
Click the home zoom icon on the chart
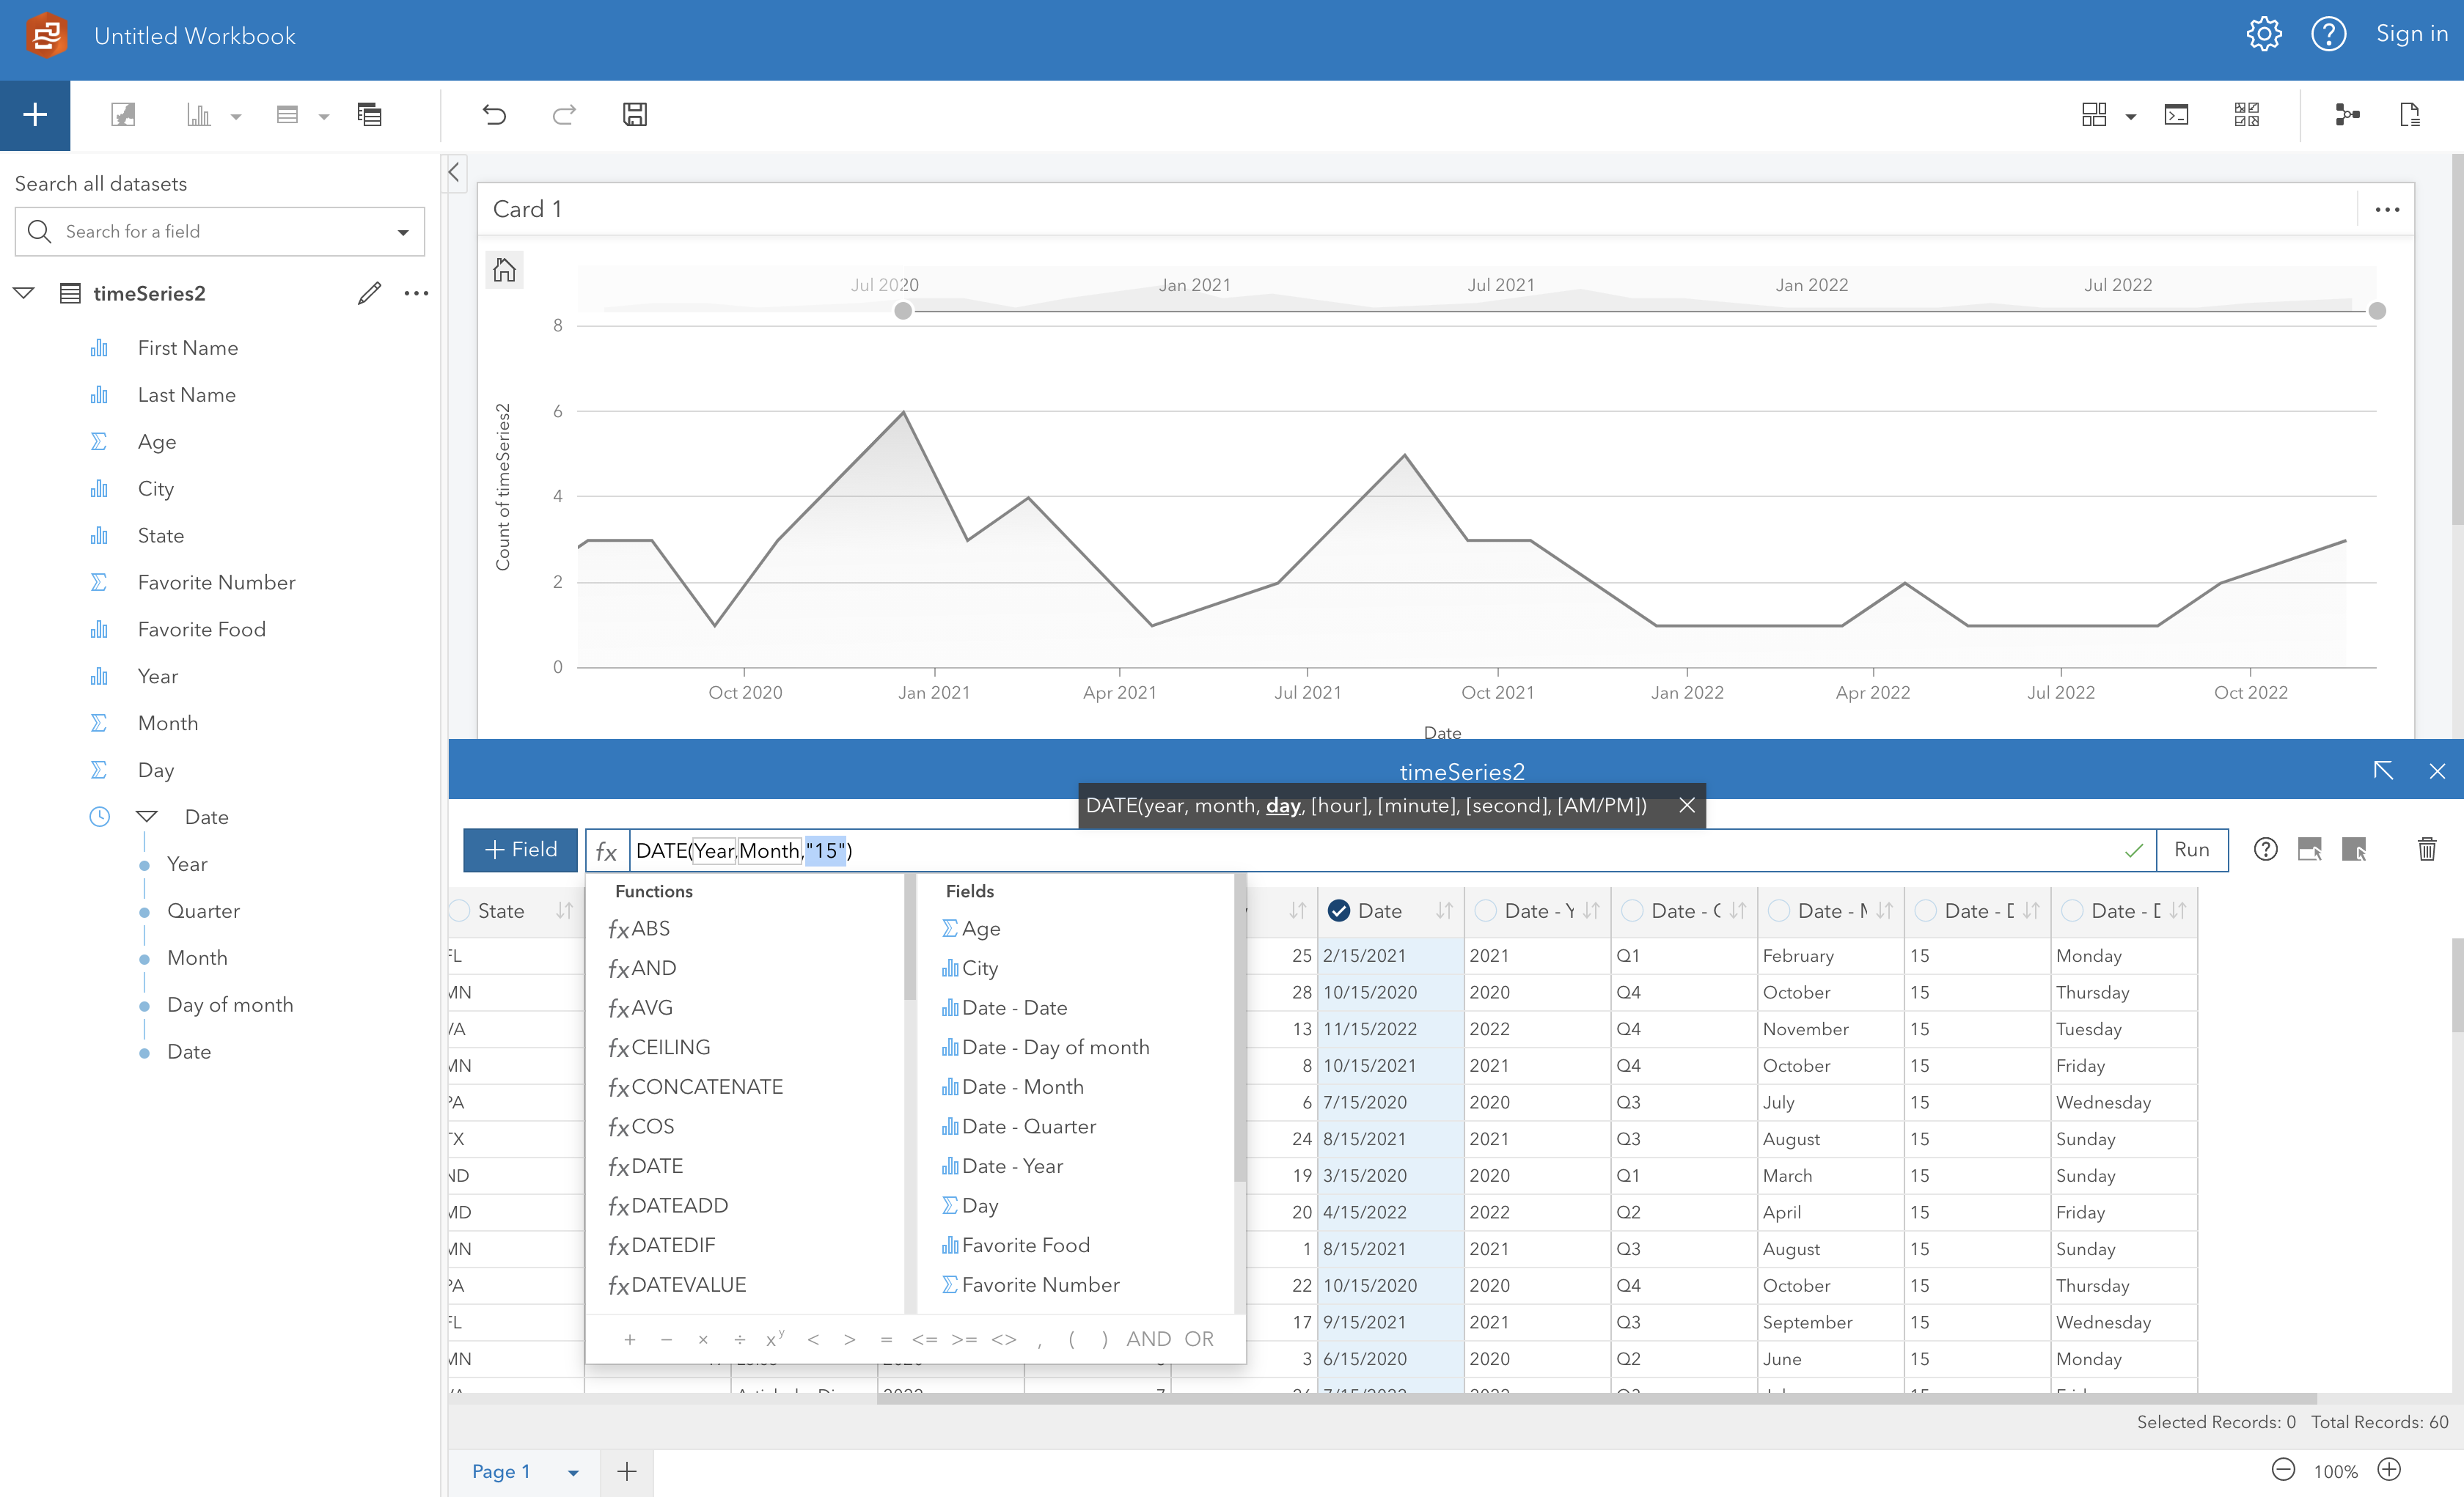pos(504,269)
